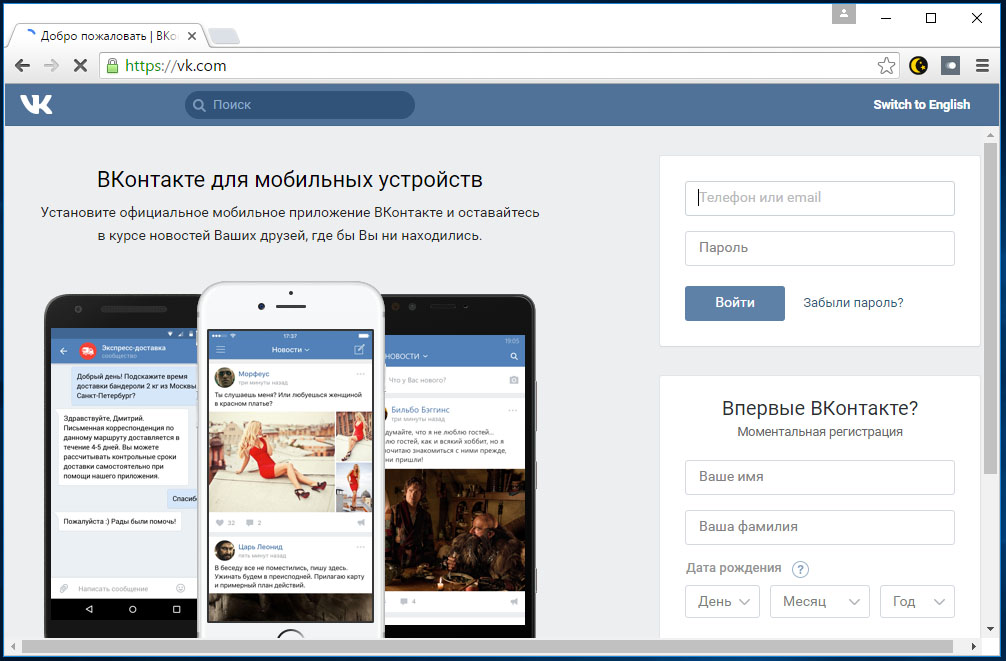Close the browser window
1006x661 pixels.
tap(976, 18)
